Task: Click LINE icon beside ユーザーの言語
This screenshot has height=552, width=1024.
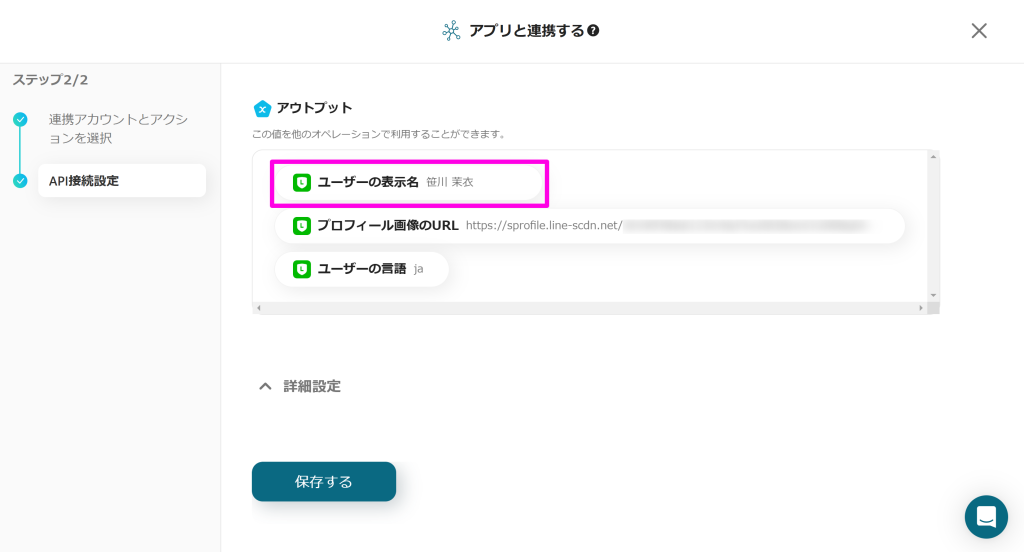Action: coord(302,269)
